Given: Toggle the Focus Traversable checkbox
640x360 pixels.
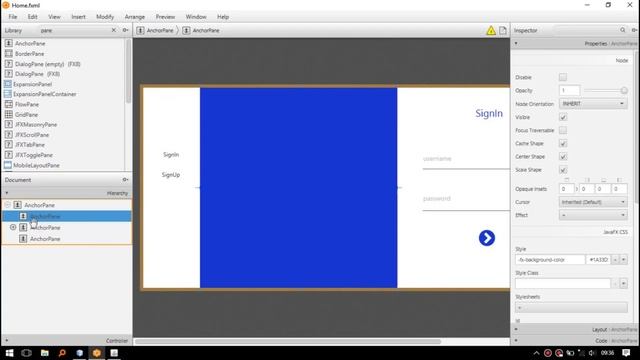Looking at the screenshot, I should 563,130.
